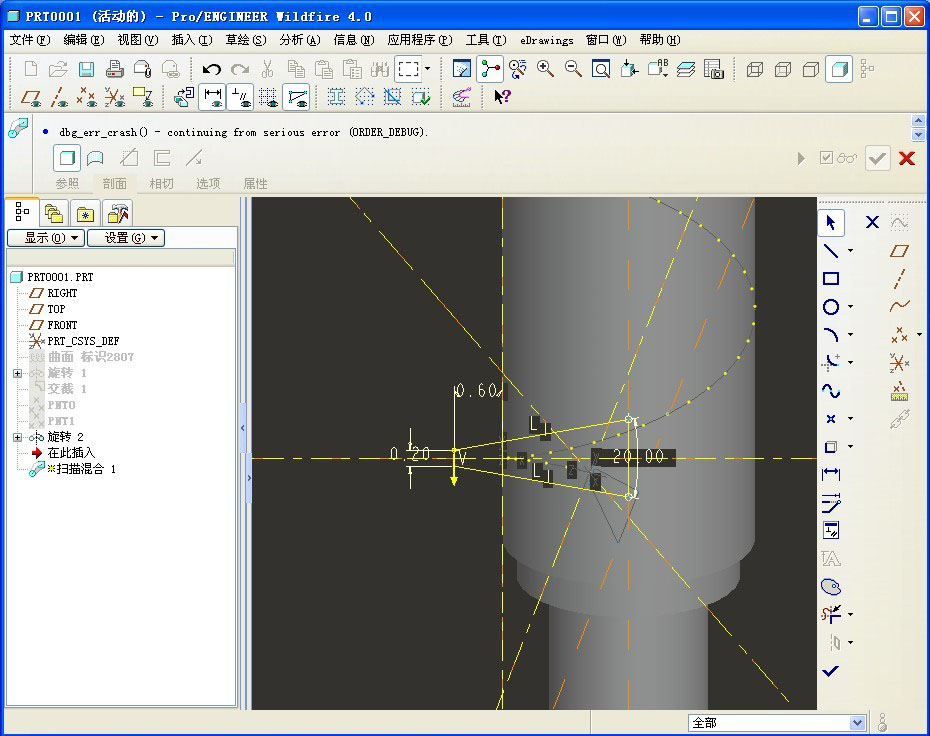Select the Point sketch tool
This screenshot has width=930, height=736.
831,419
